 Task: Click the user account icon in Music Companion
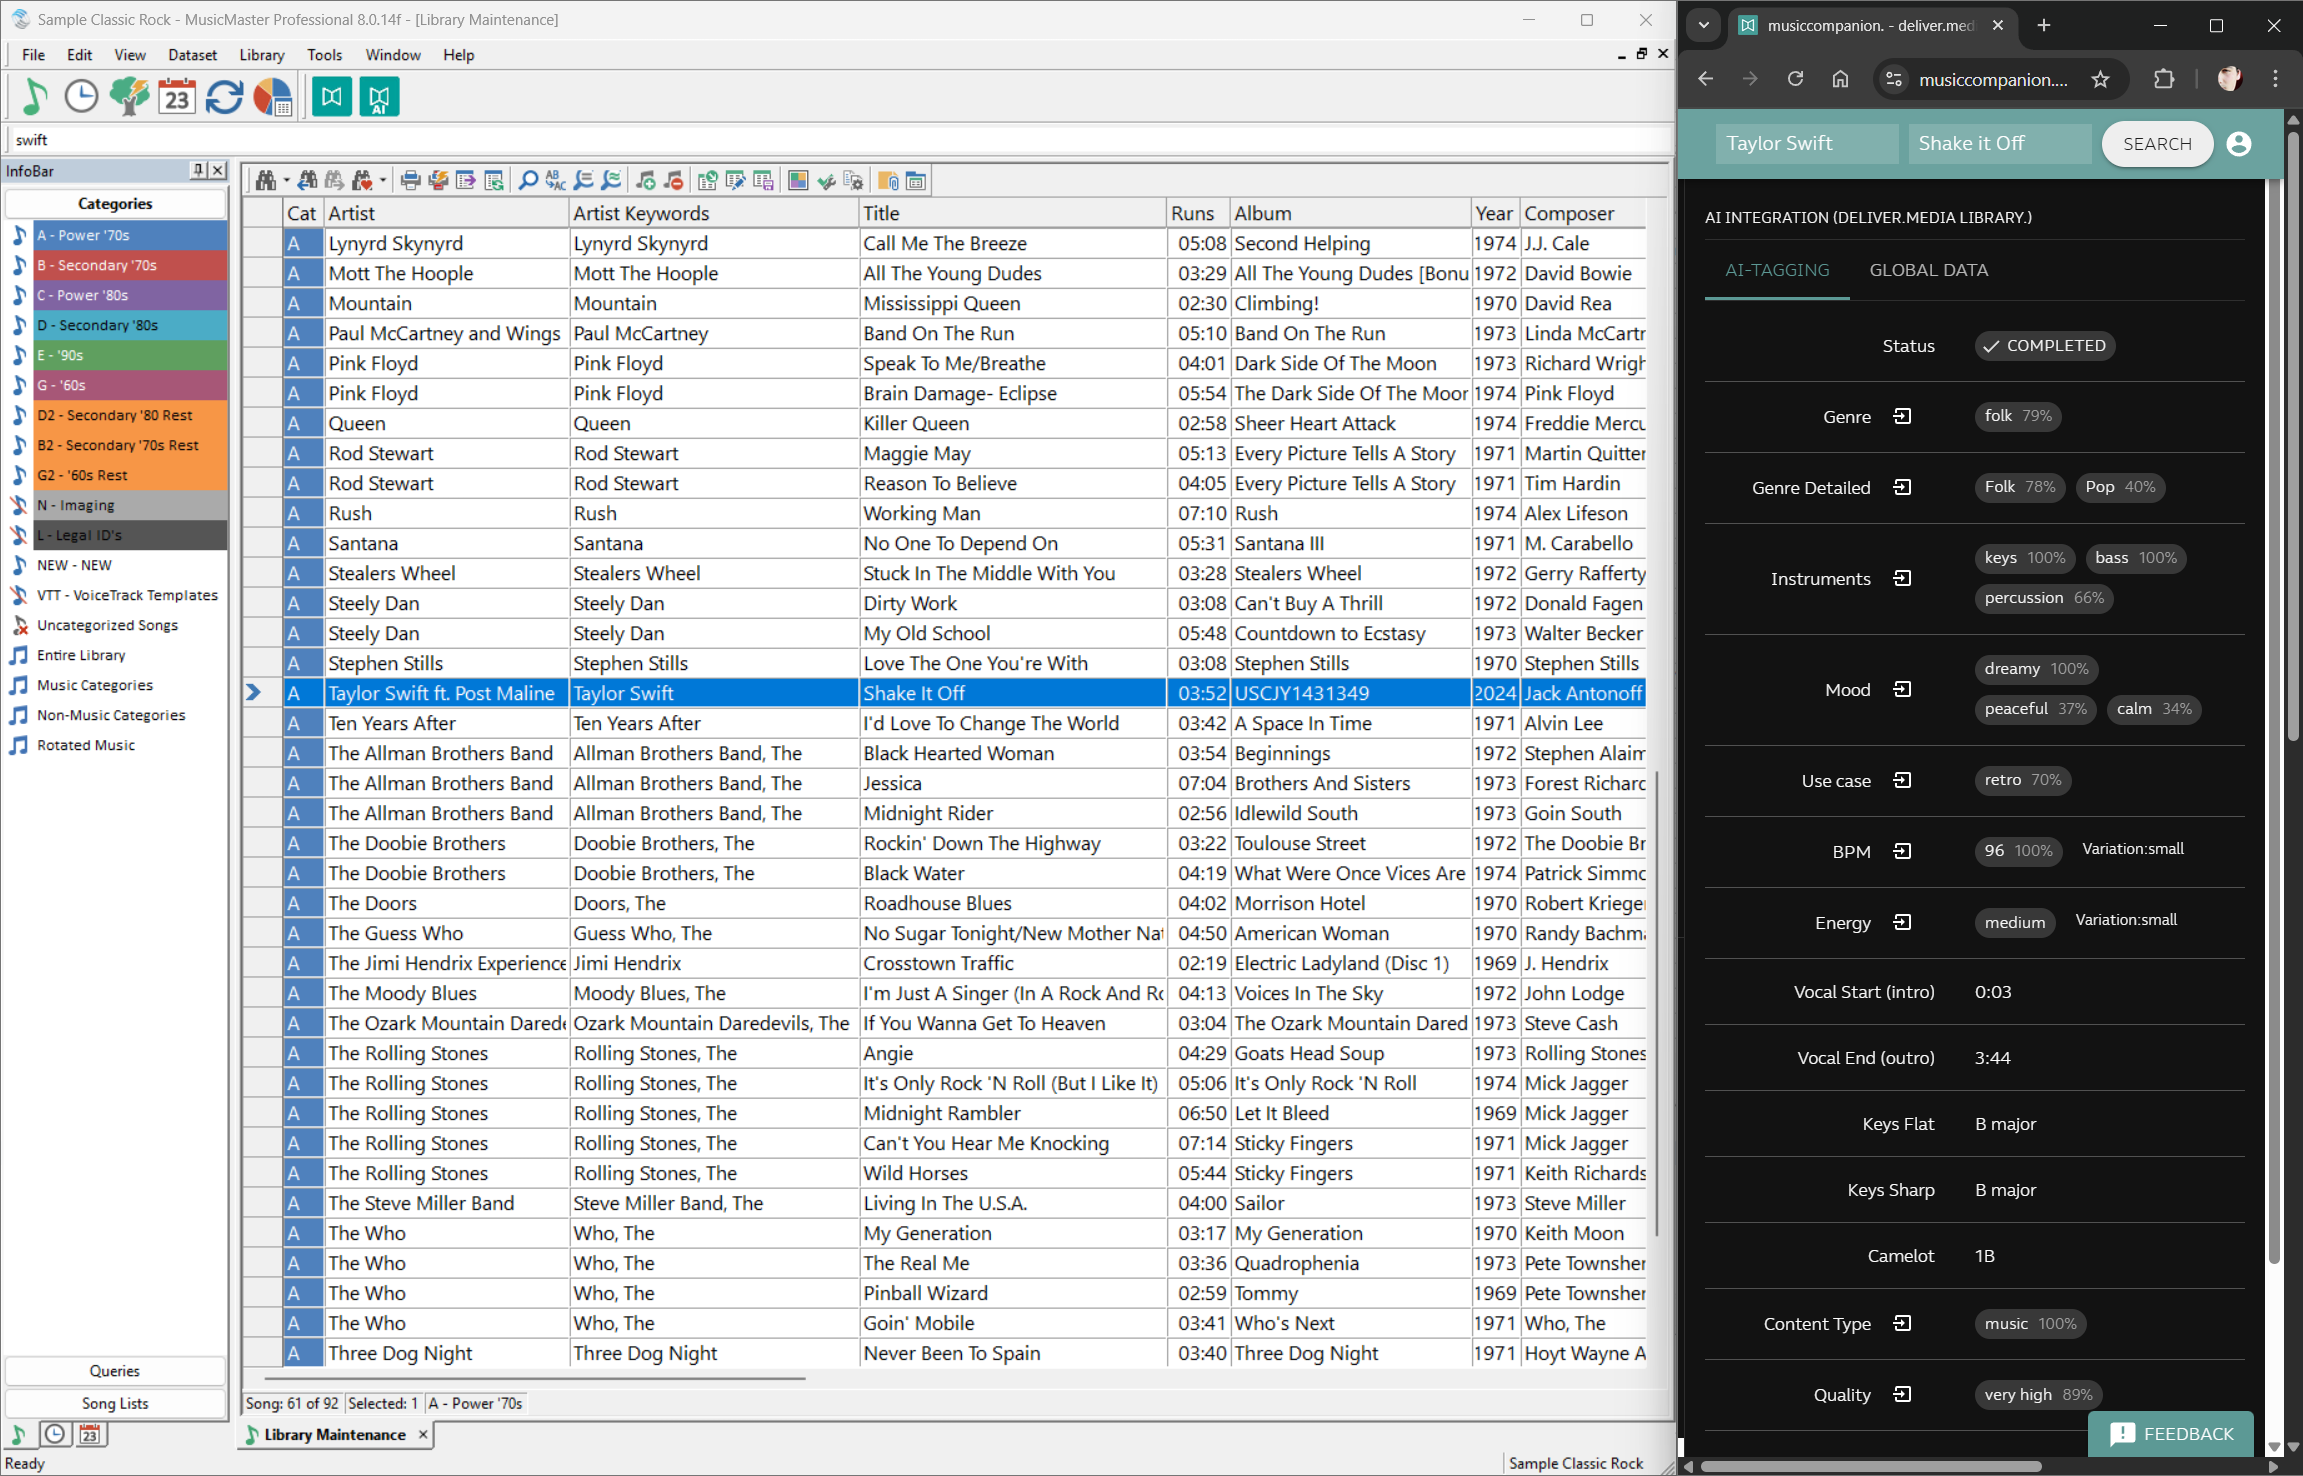tap(2239, 144)
